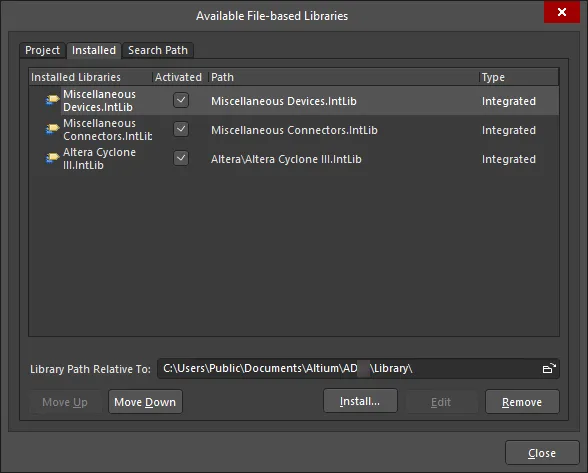The height and width of the screenshot is (473, 588).
Task: Select the Installed tab
Action: (x=94, y=50)
